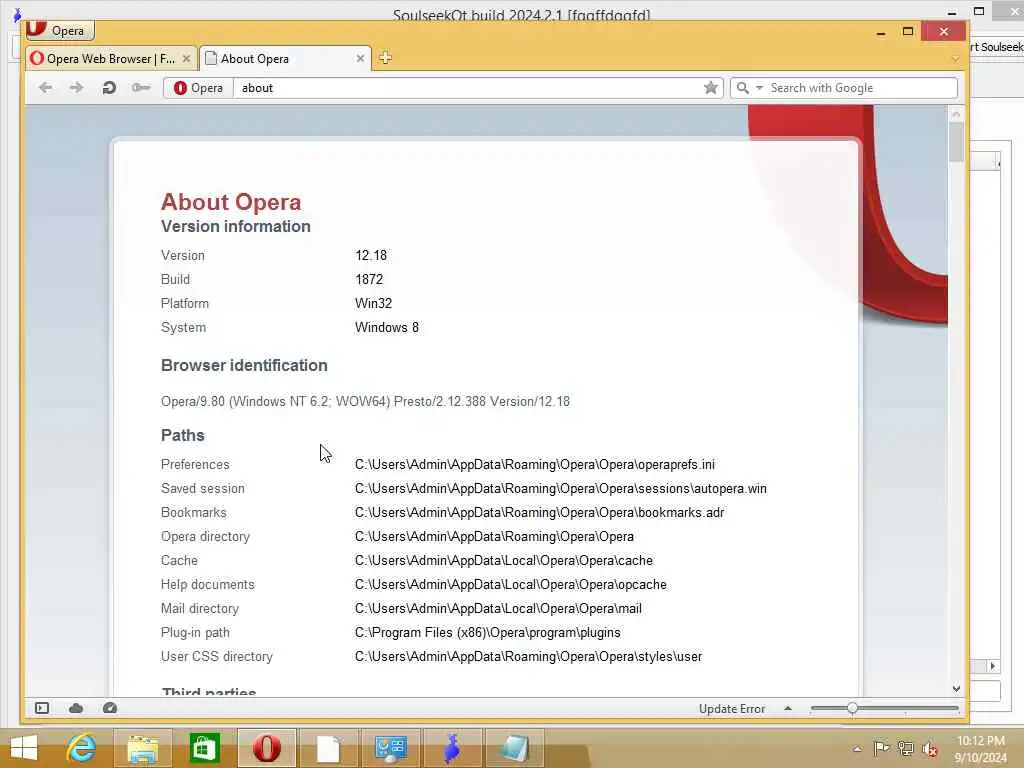Image resolution: width=1024 pixels, height=768 pixels.
Task: Reload the page with reload icon
Action: pos(109,88)
